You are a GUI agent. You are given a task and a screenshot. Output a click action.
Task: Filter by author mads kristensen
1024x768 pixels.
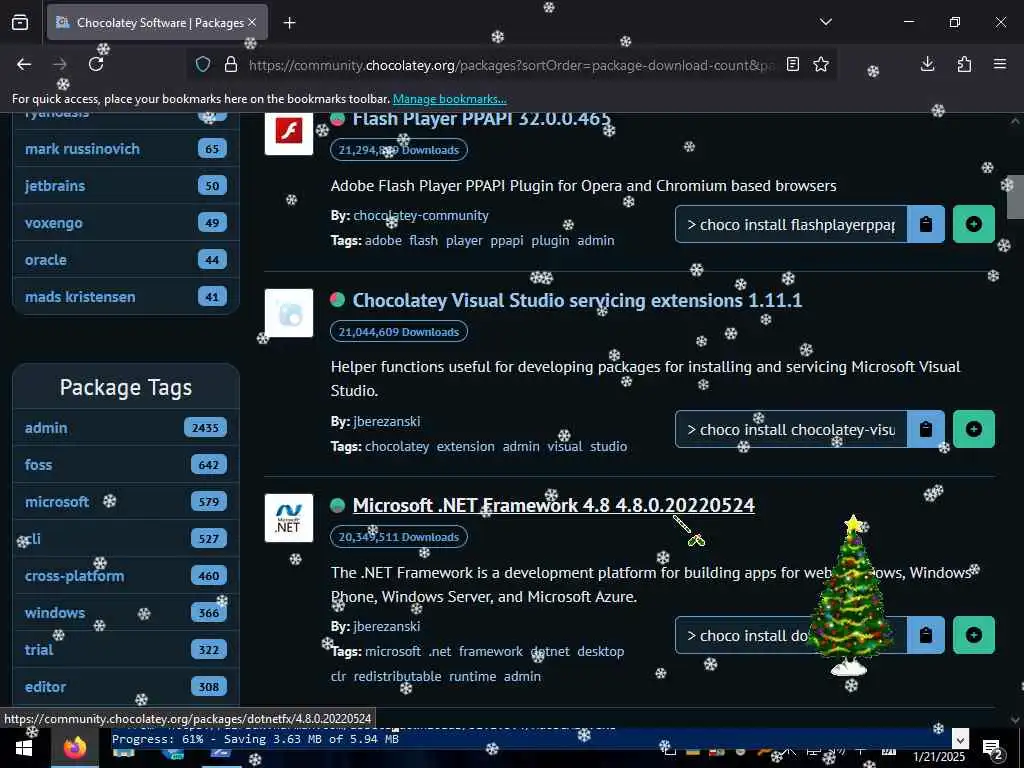[x=80, y=297]
